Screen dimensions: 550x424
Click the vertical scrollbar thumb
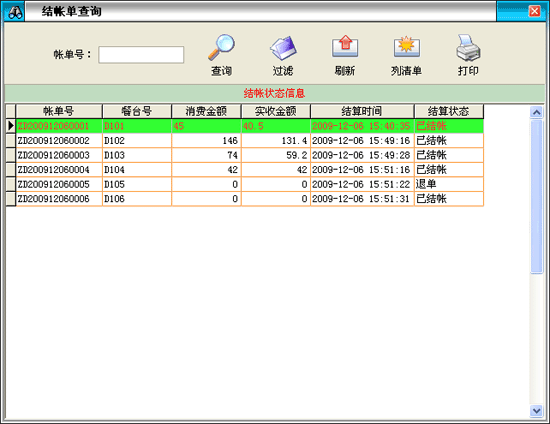(536, 196)
